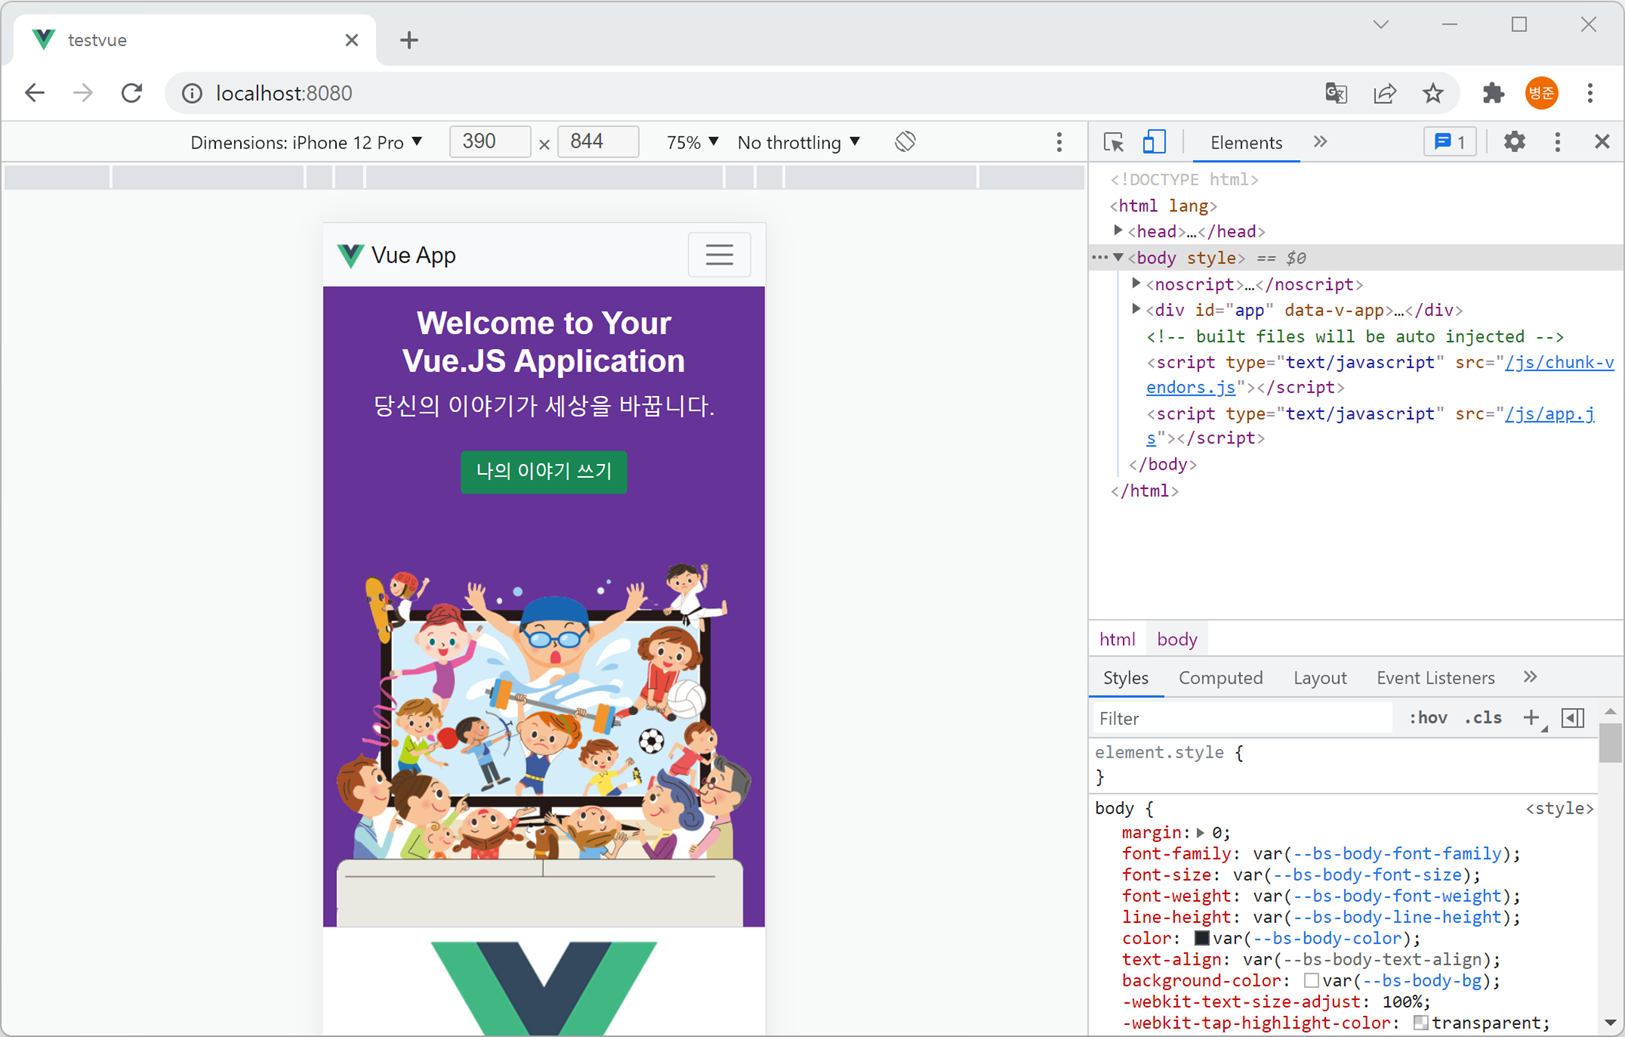Open a new tab with plus button
The height and width of the screenshot is (1037, 1625).
point(409,40)
